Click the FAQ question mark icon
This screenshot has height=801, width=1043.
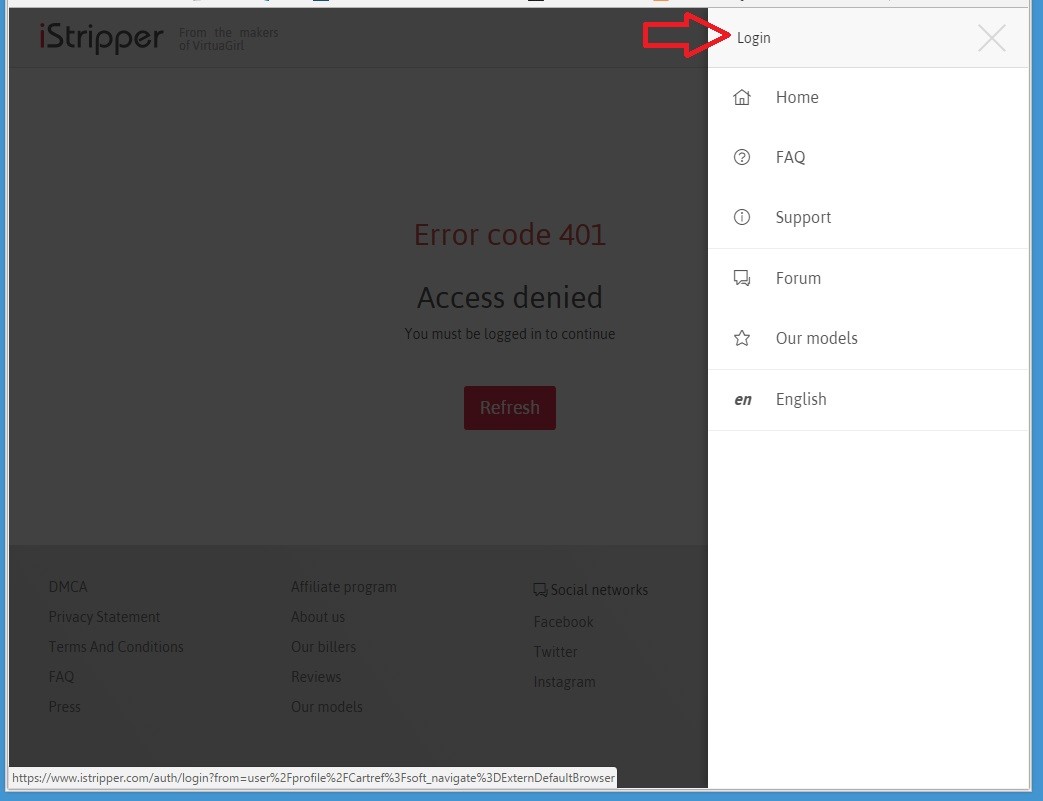pyautogui.click(x=742, y=157)
